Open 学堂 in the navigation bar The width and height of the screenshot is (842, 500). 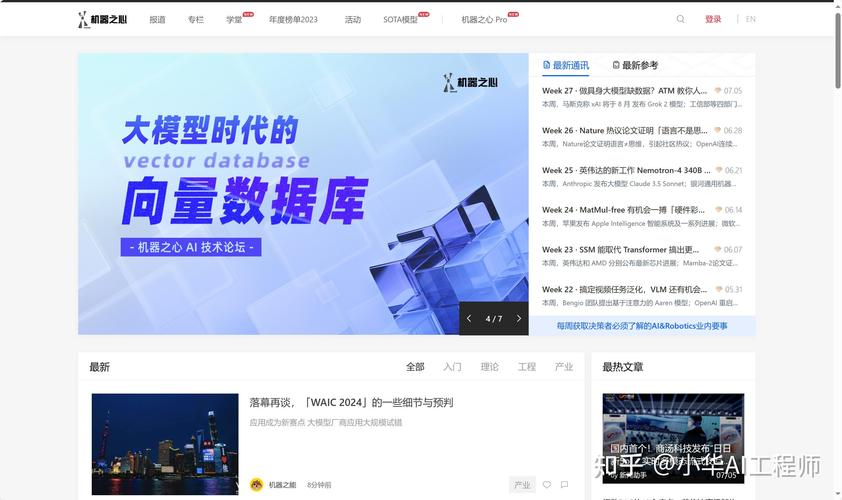pos(234,19)
